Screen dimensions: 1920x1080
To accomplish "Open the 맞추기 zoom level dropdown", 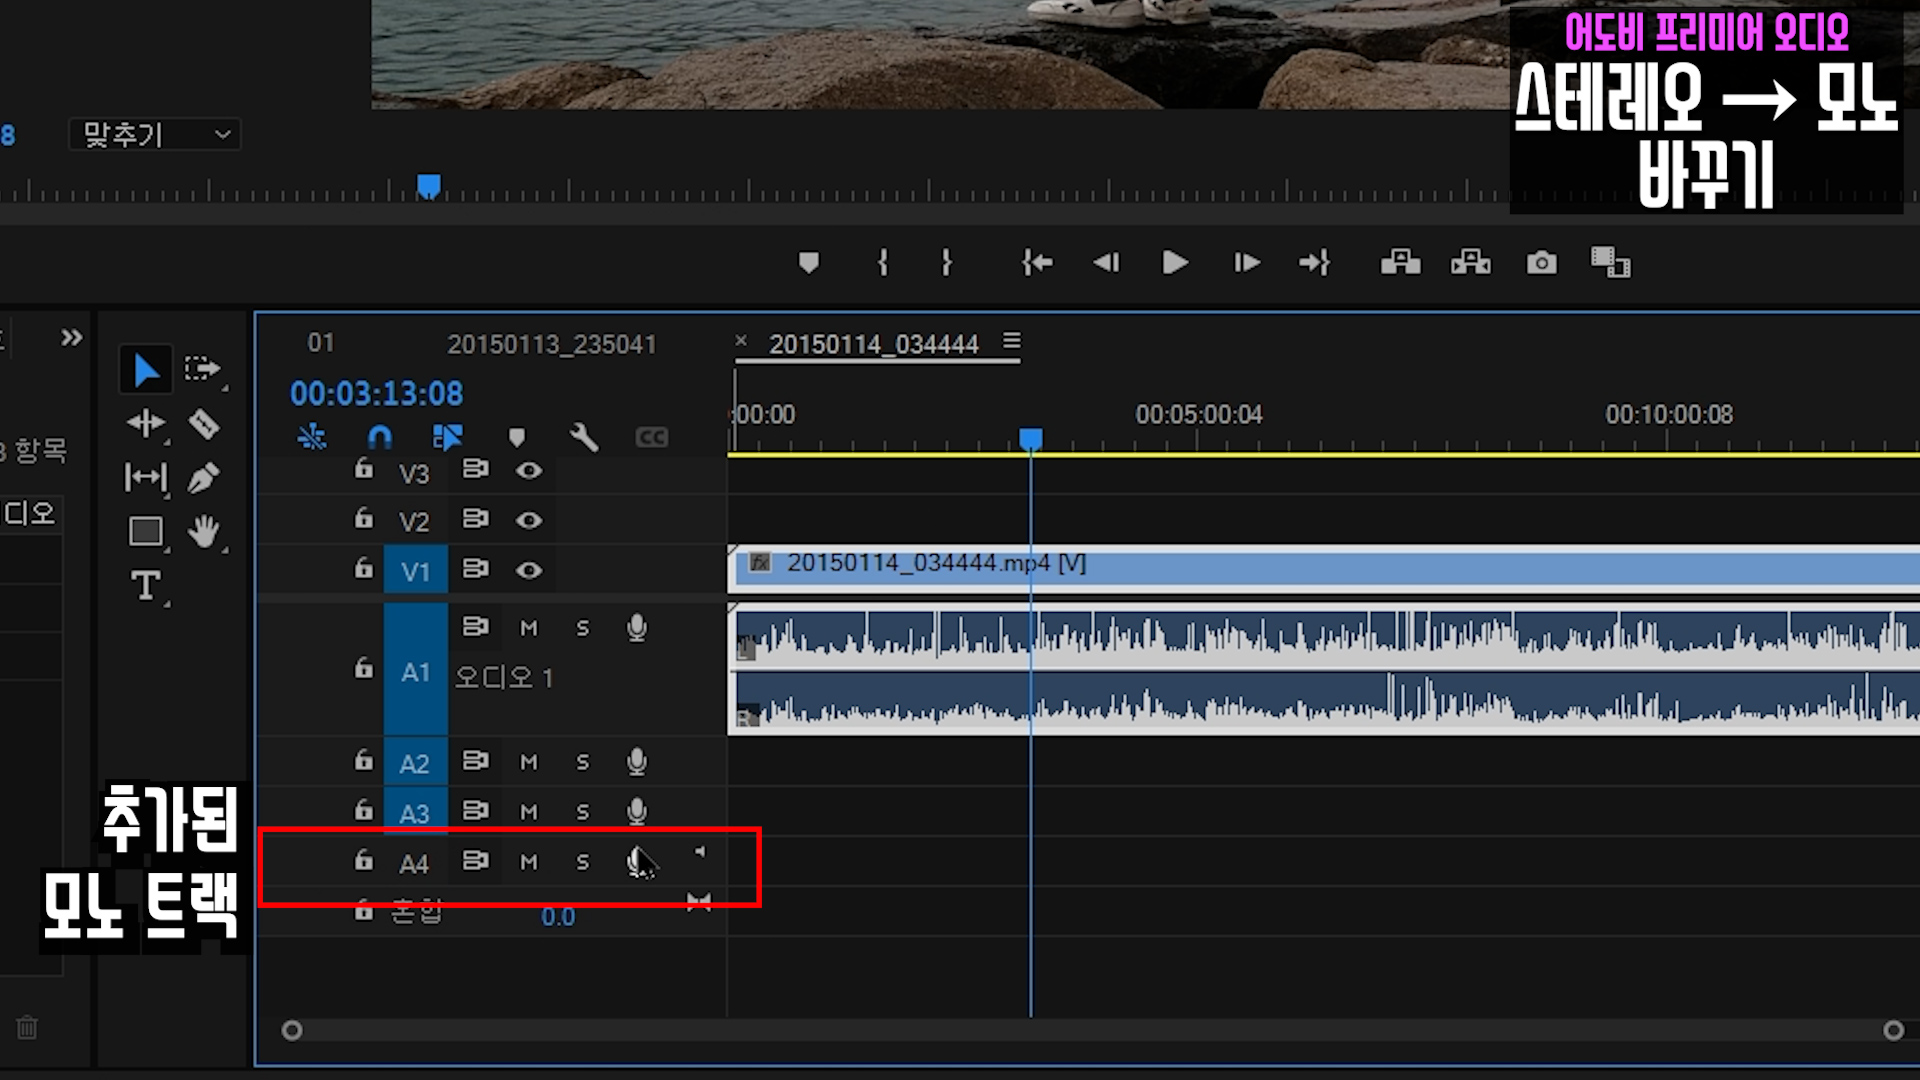I will tap(155, 134).
